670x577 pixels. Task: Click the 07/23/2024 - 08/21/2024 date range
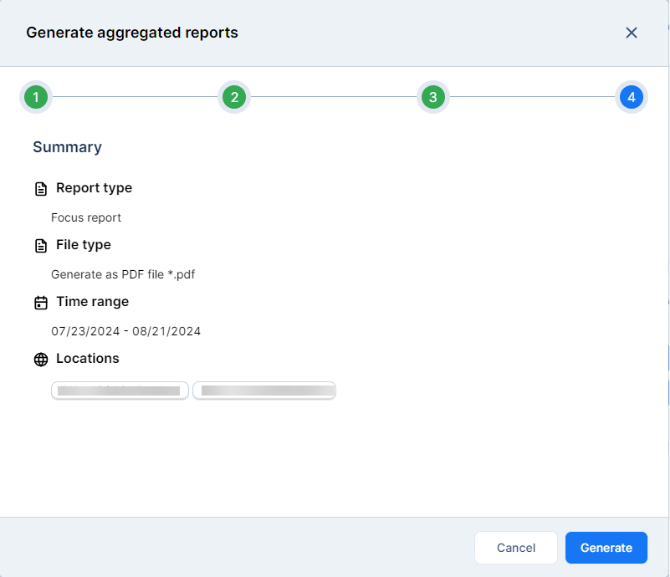tap(126, 331)
